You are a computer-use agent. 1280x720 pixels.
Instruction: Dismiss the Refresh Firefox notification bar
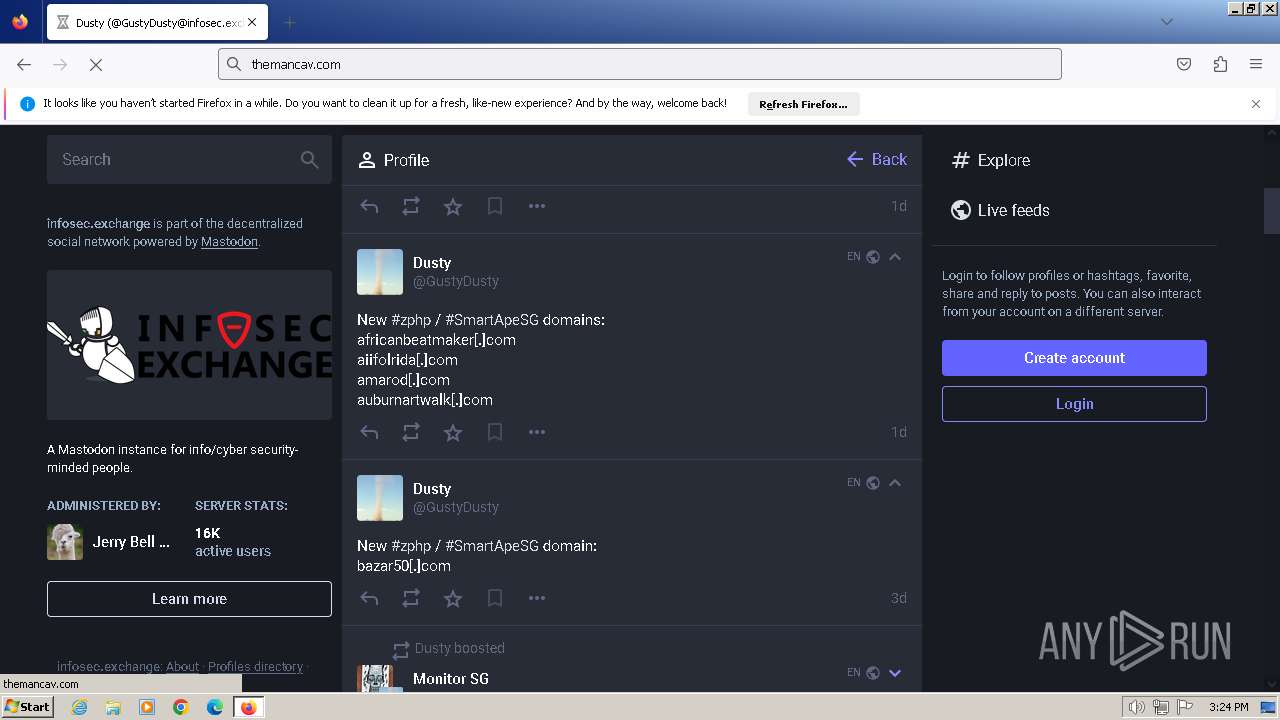tap(1256, 104)
